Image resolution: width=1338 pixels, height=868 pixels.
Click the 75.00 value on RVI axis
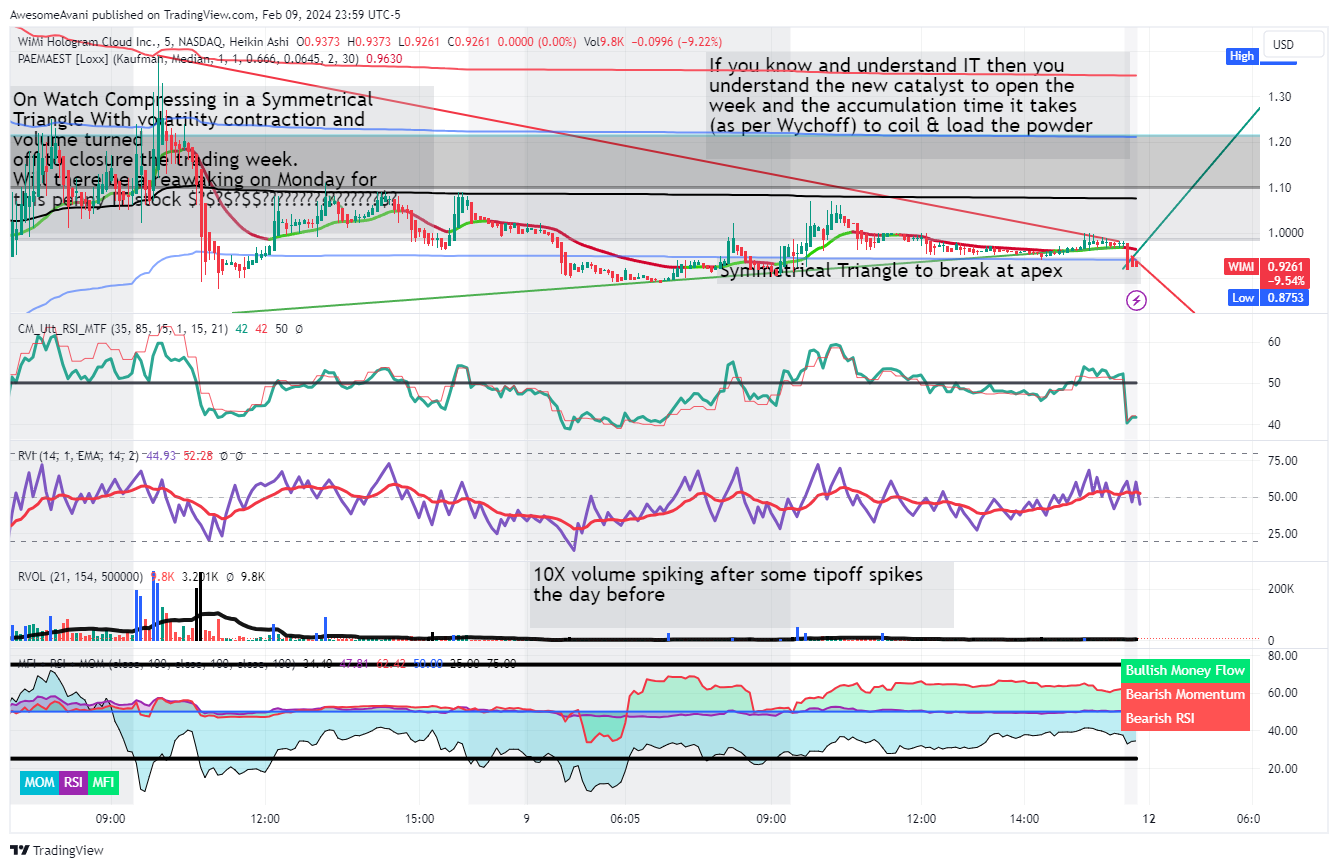click(x=1283, y=461)
